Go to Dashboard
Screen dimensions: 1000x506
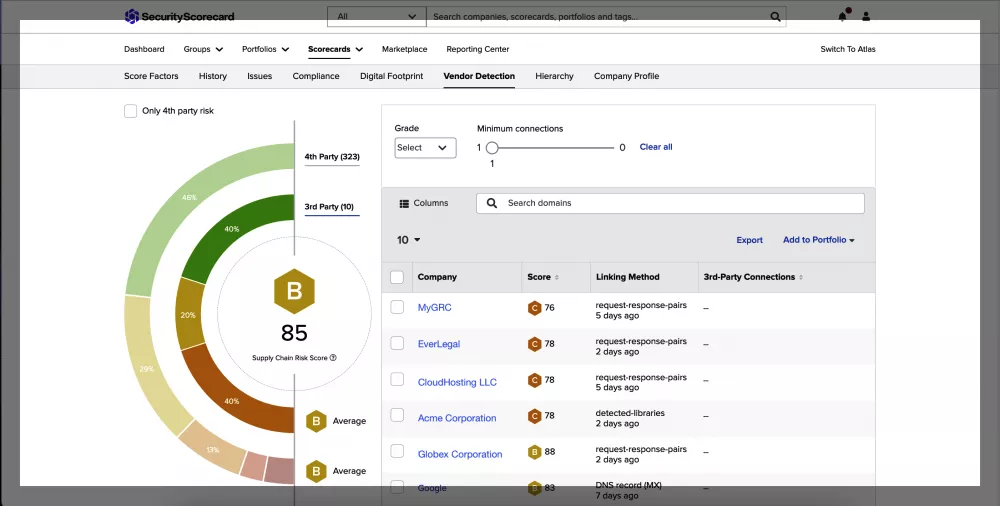pos(144,49)
